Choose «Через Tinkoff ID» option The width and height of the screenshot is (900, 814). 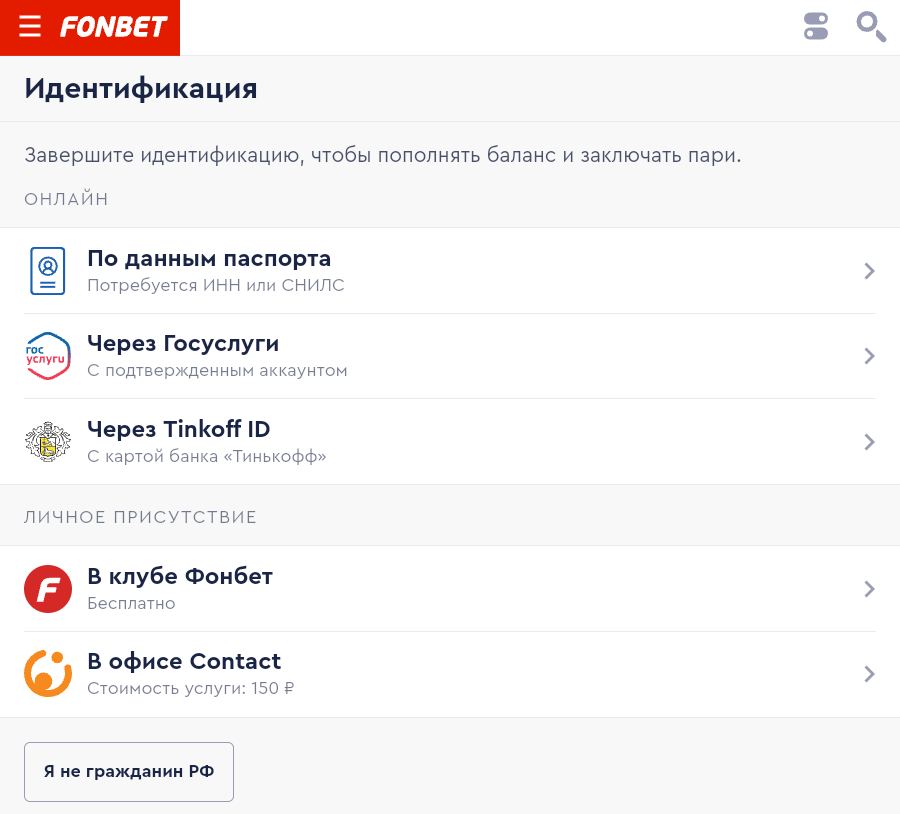pos(179,430)
